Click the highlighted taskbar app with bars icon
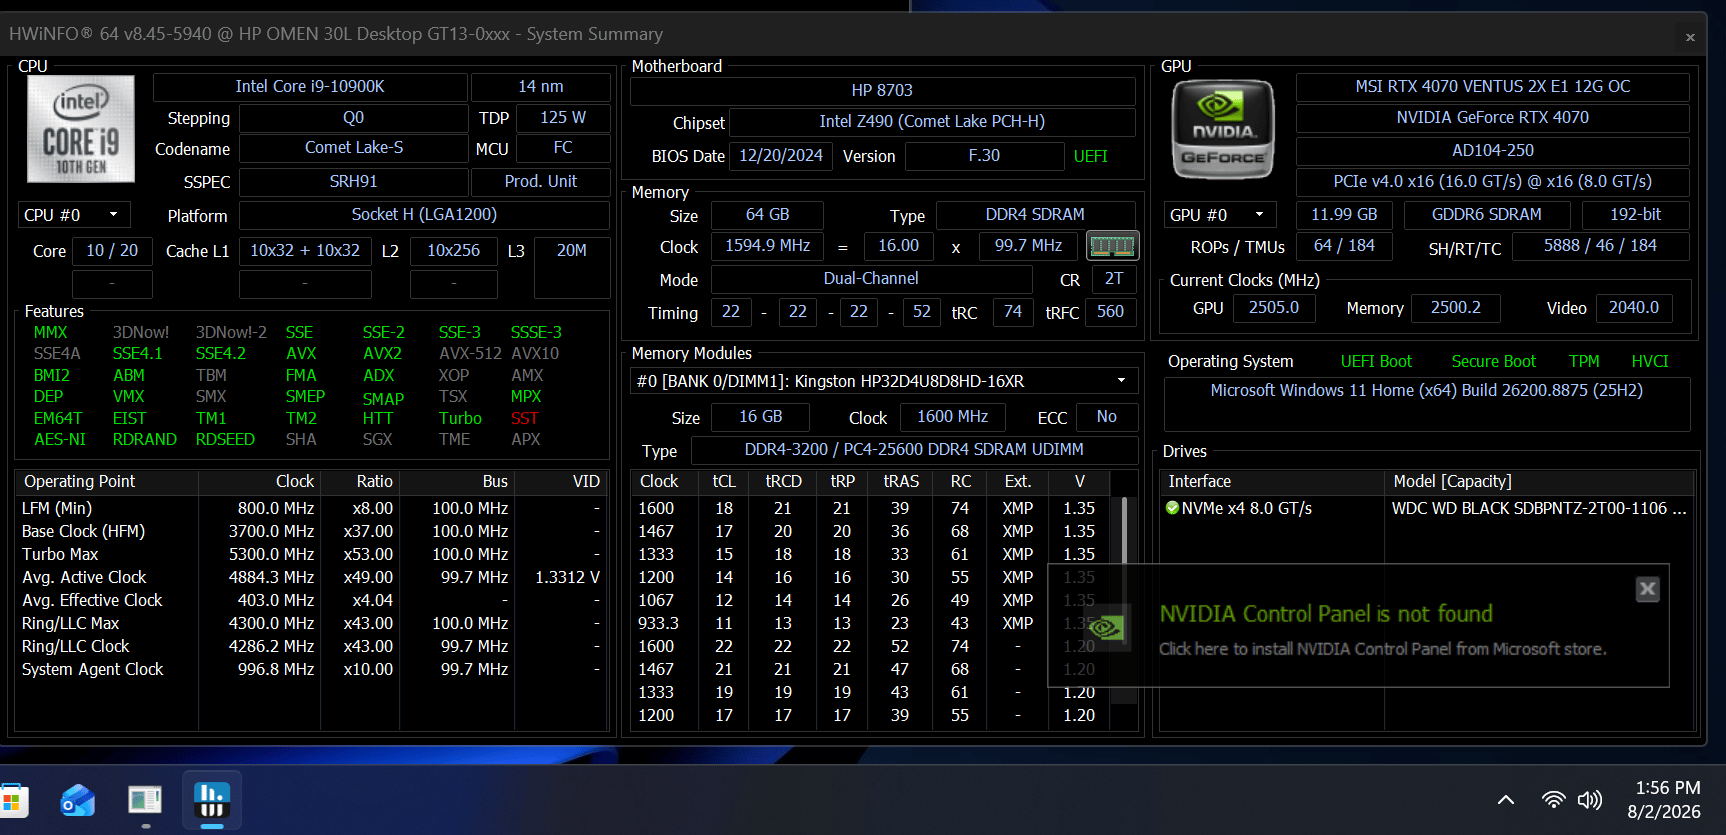Image resolution: width=1726 pixels, height=835 pixels. coord(212,801)
